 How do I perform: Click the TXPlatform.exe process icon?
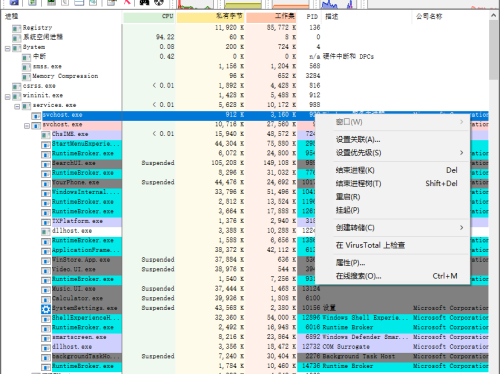[x=46, y=222]
